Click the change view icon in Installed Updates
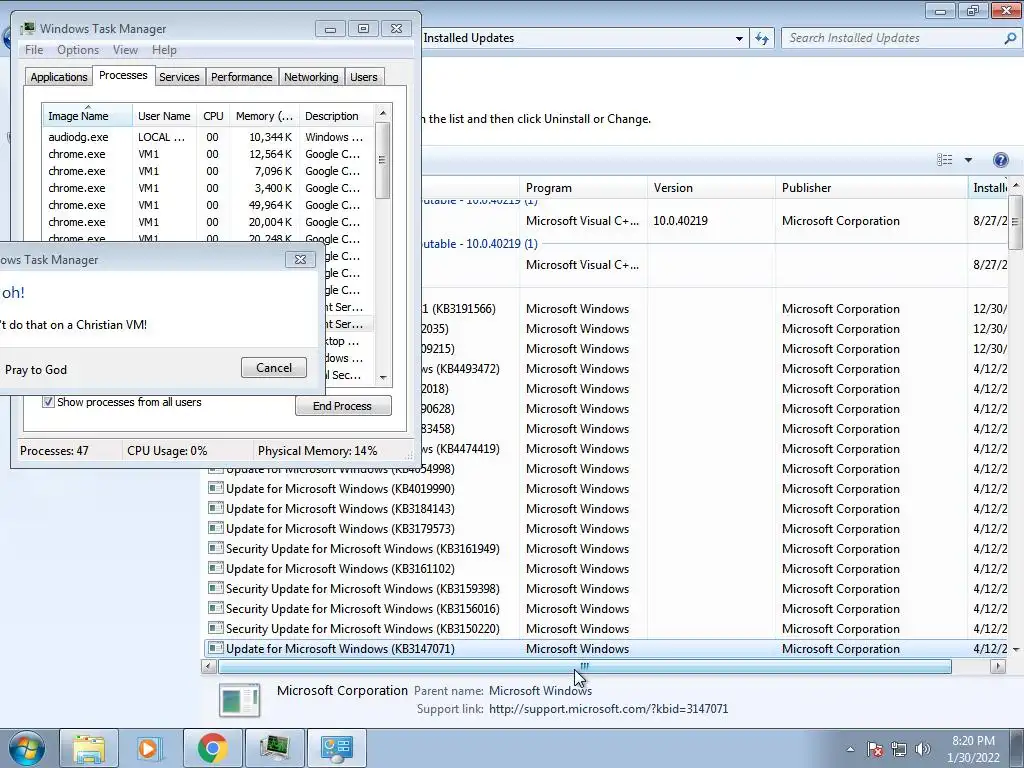Image resolution: width=1024 pixels, height=768 pixels. point(944,160)
